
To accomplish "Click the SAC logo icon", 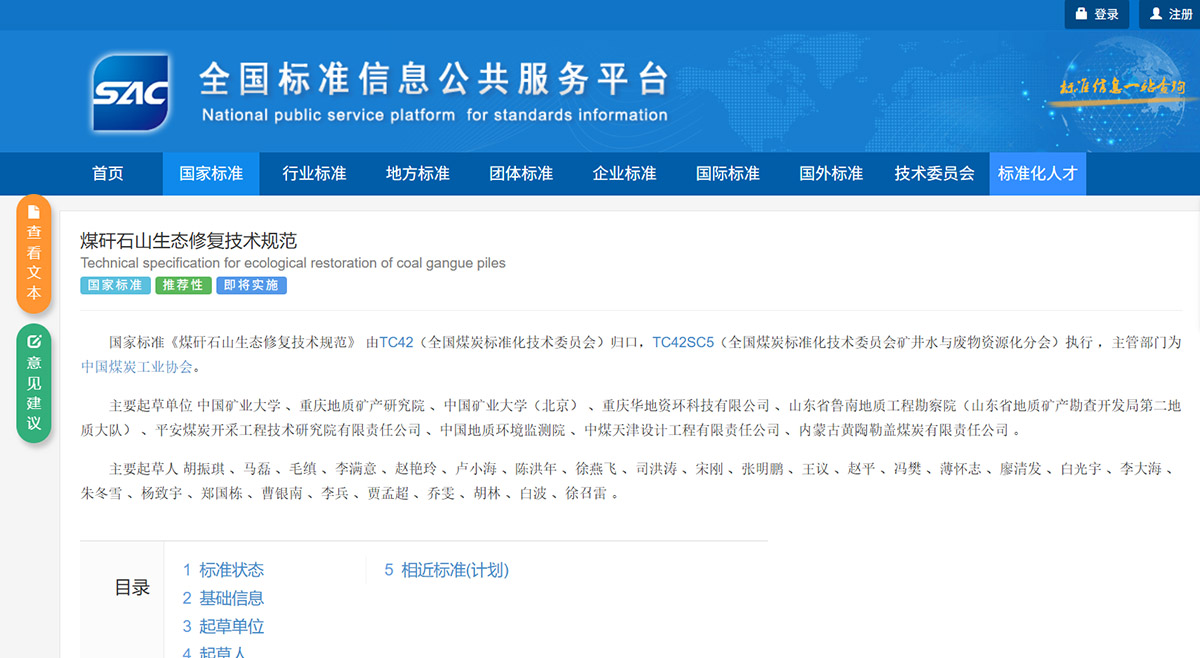I will (x=131, y=93).
